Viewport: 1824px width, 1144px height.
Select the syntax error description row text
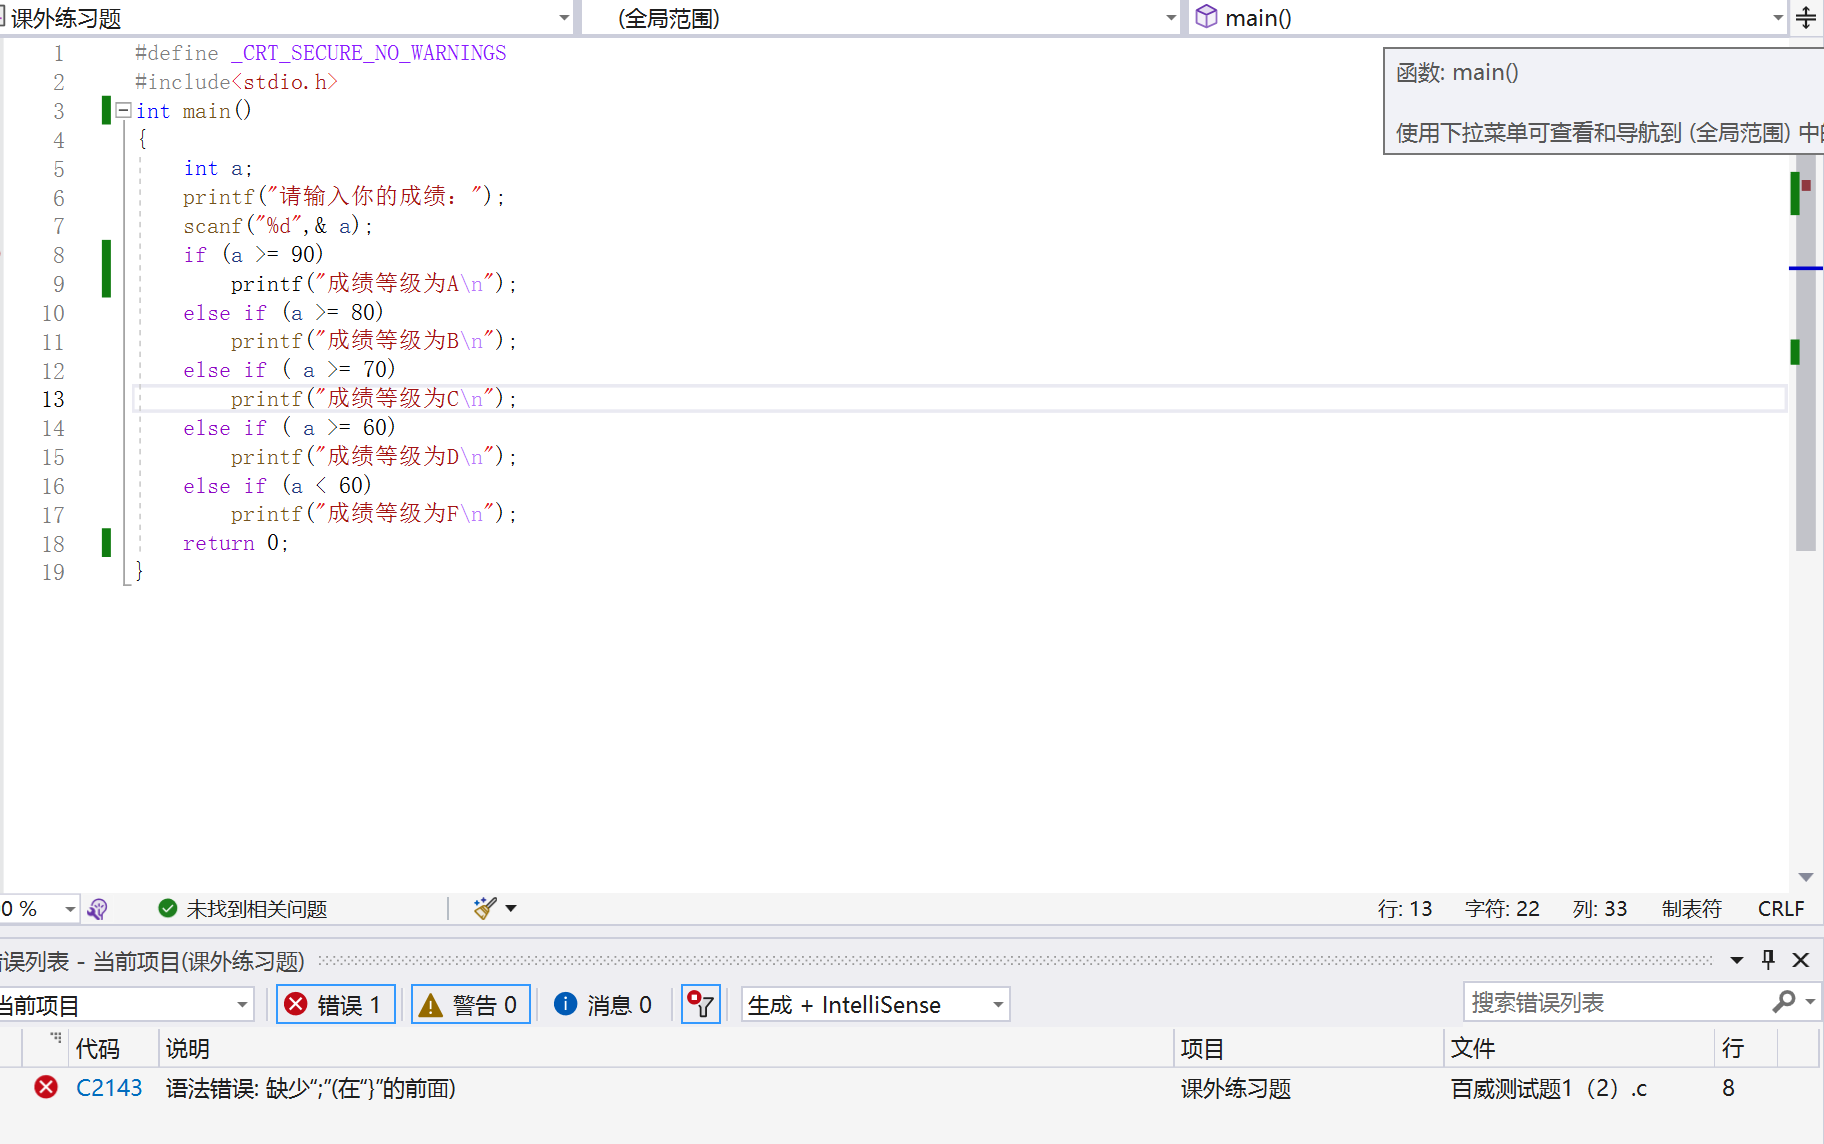coord(311,1087)
